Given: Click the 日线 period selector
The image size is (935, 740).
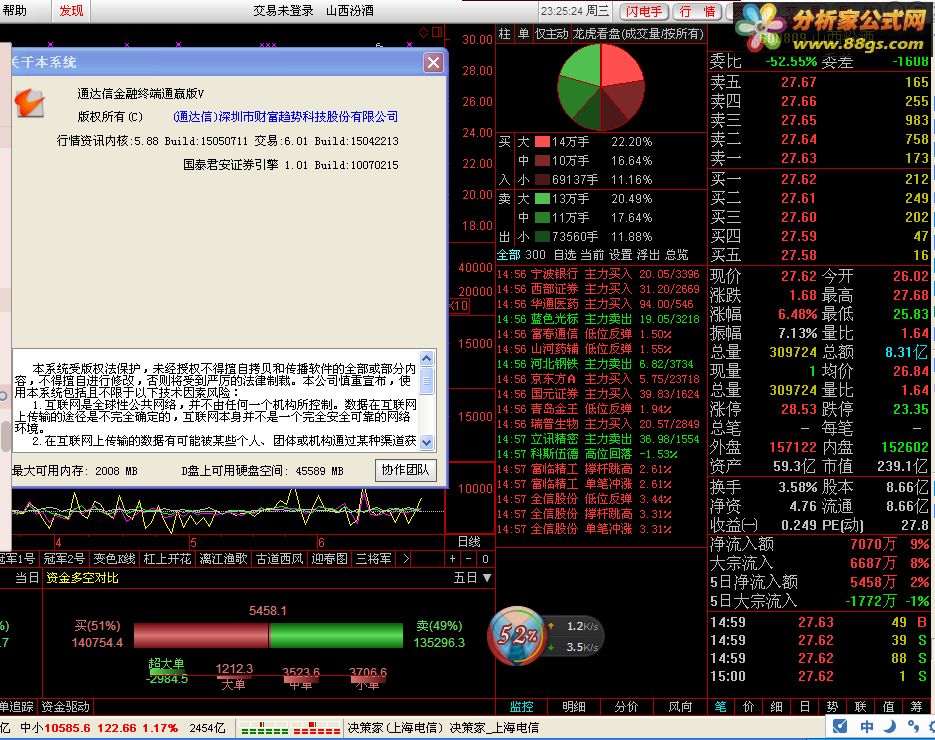Looking at the screenshot, I should click(469, 541).
